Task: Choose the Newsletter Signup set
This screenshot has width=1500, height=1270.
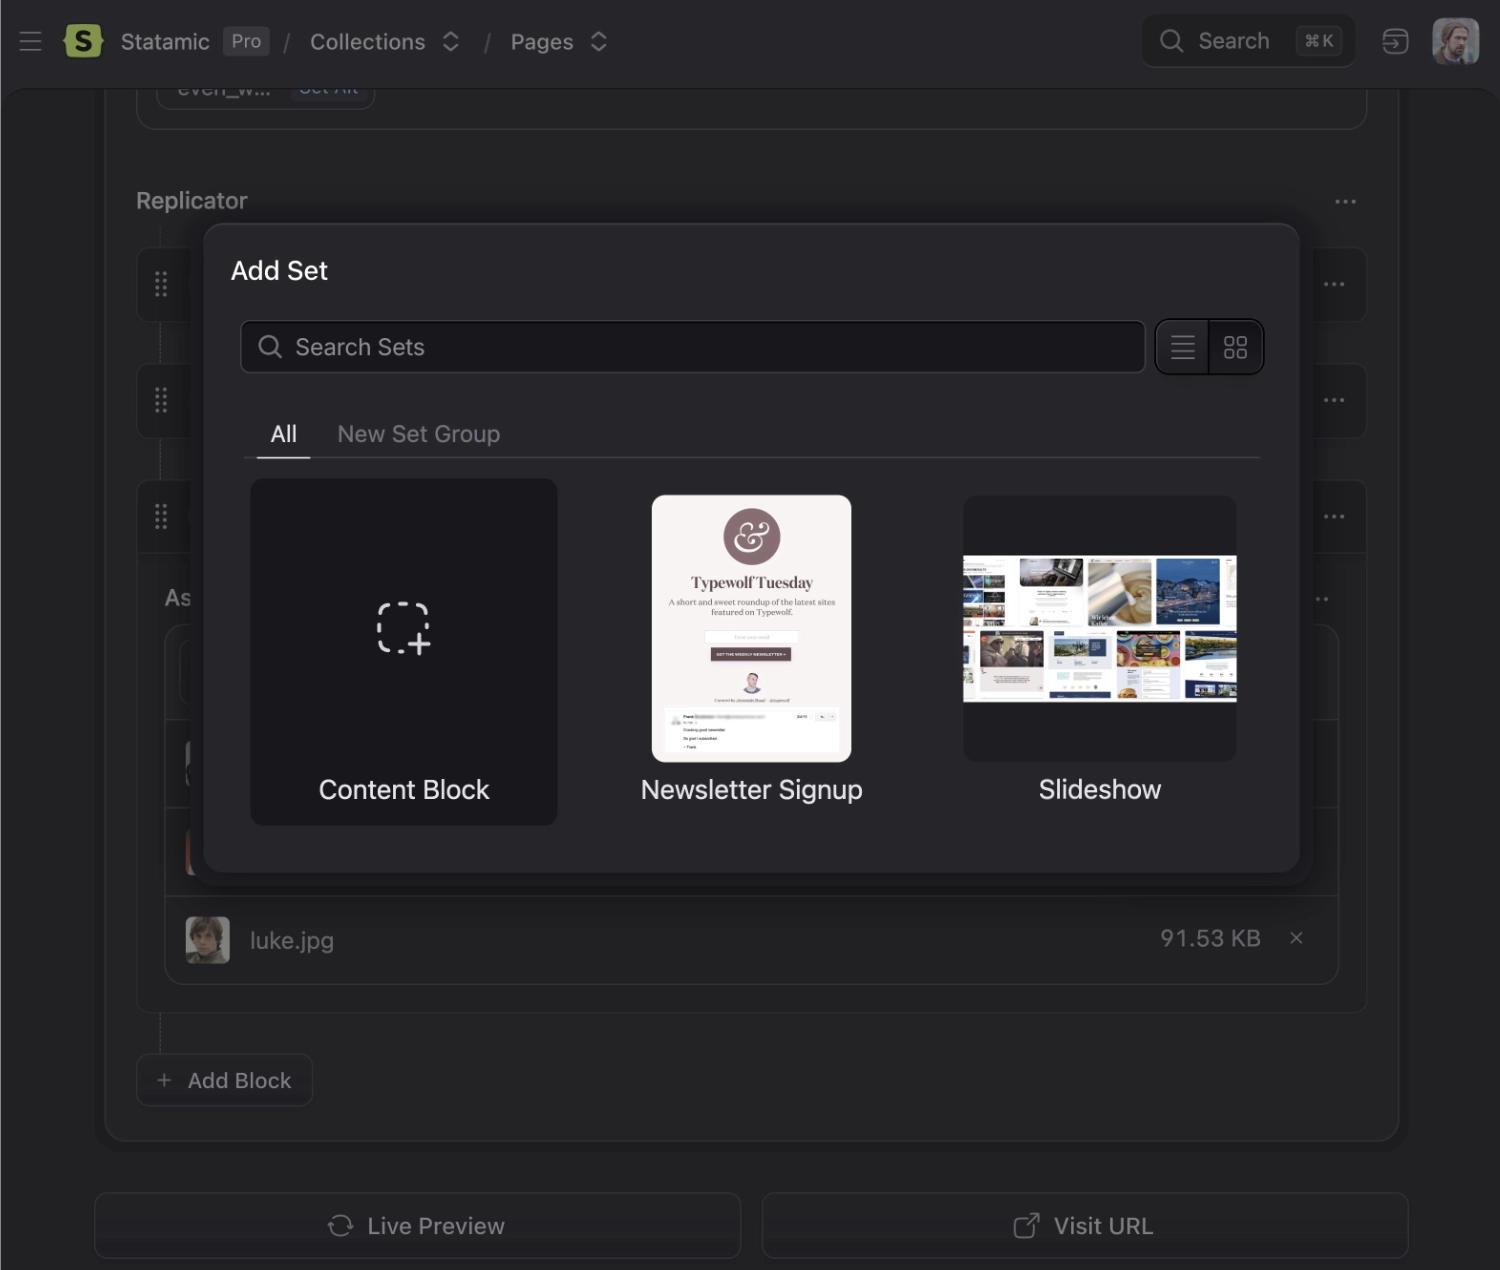Action: pyautogui.click(x=751, y=650)
